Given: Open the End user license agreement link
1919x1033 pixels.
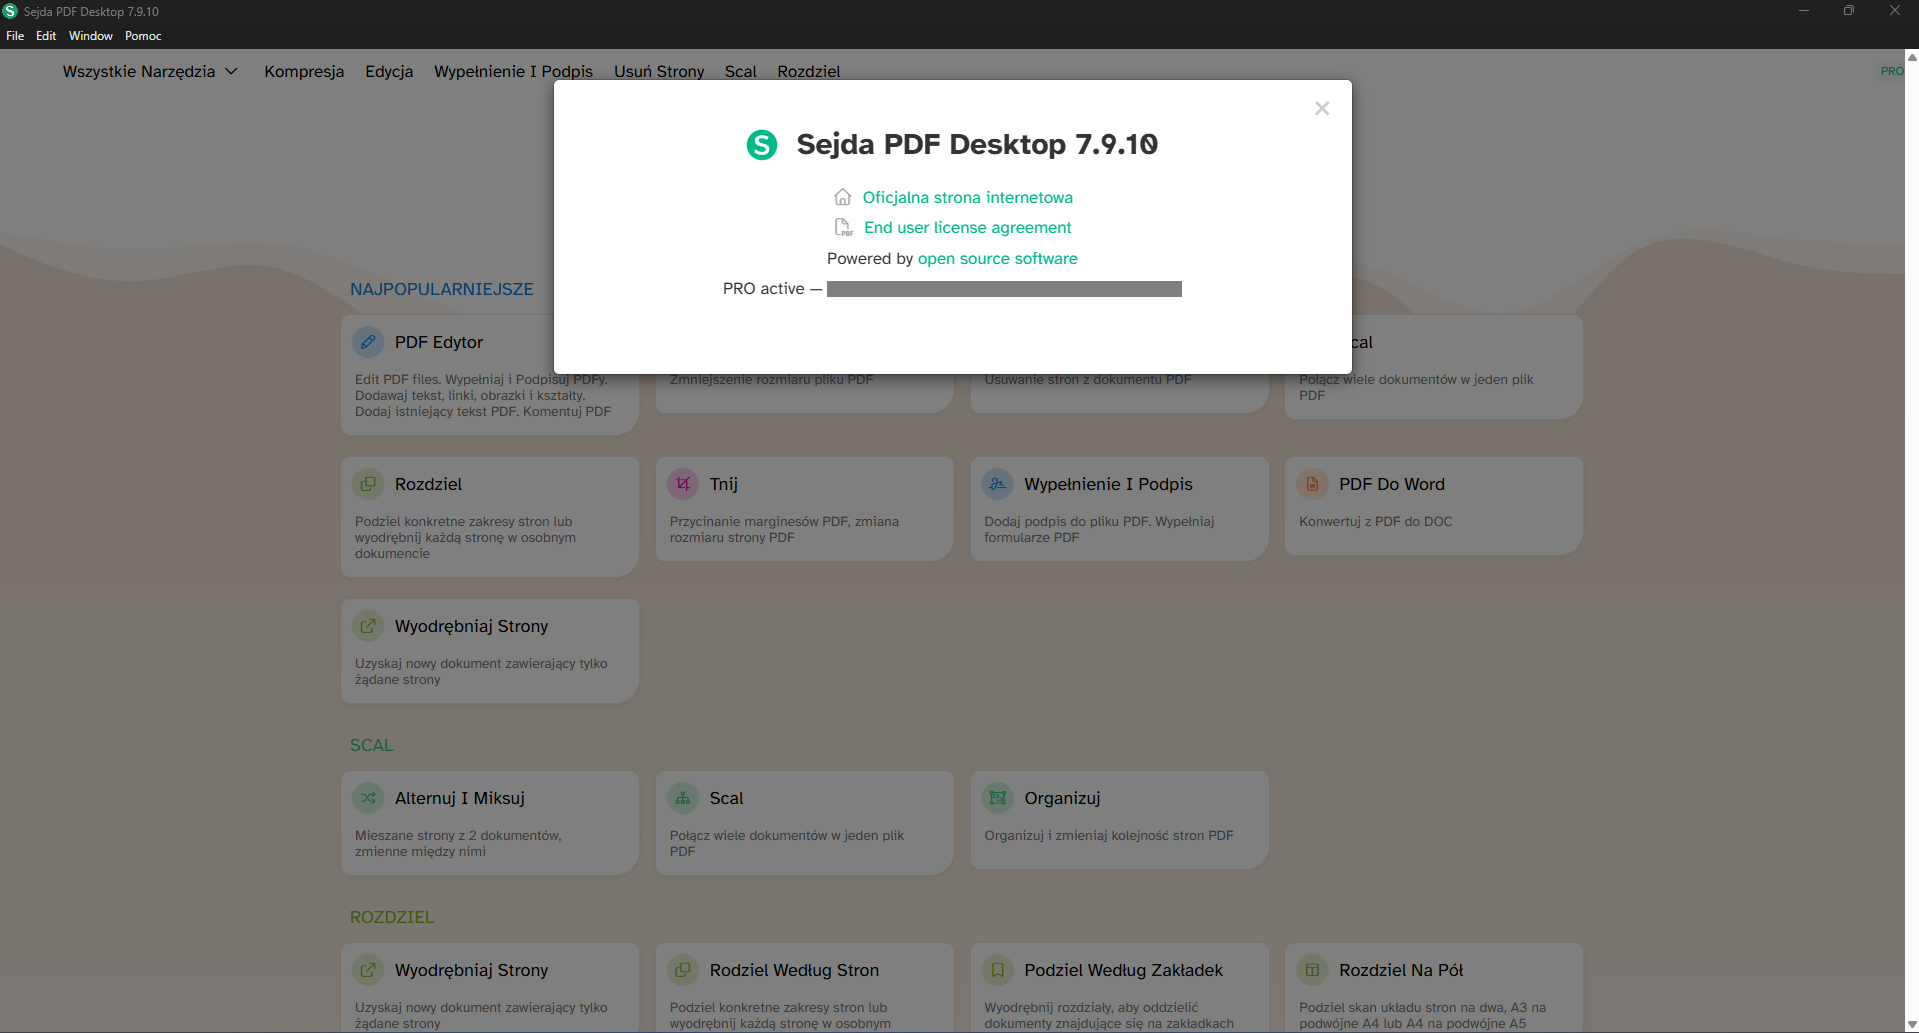Looking at the screenshot, I should 968,228.
